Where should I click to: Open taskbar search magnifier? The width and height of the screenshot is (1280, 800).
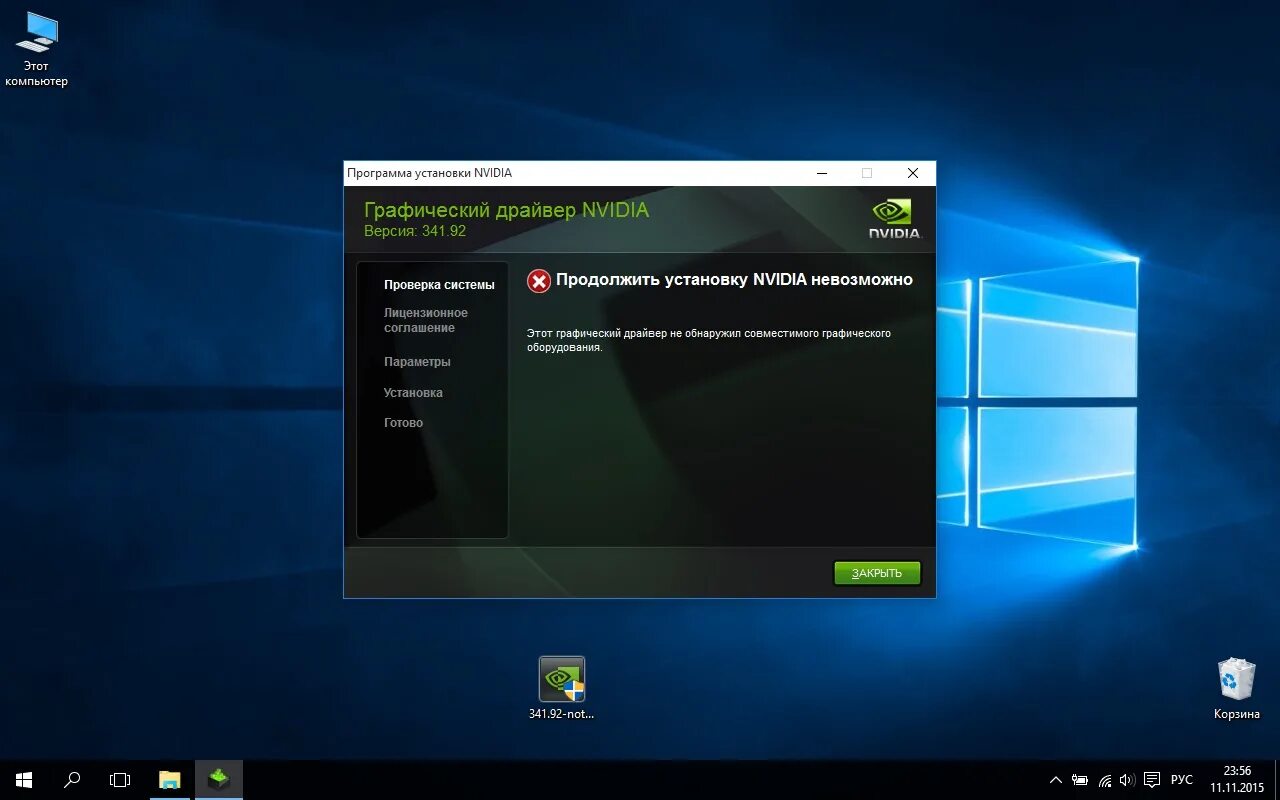pos(72,780)
